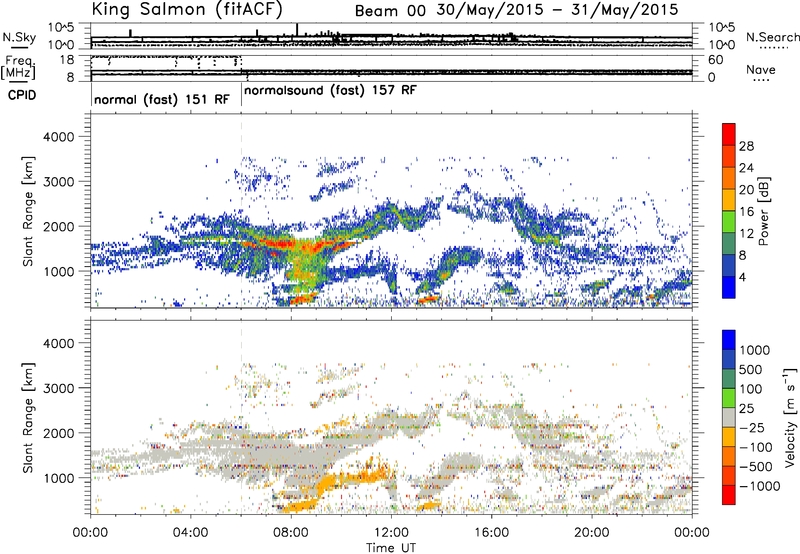
Task: Click the date range '30/May/2015 - 31/May/2015'
Action: tap(557, 10)
